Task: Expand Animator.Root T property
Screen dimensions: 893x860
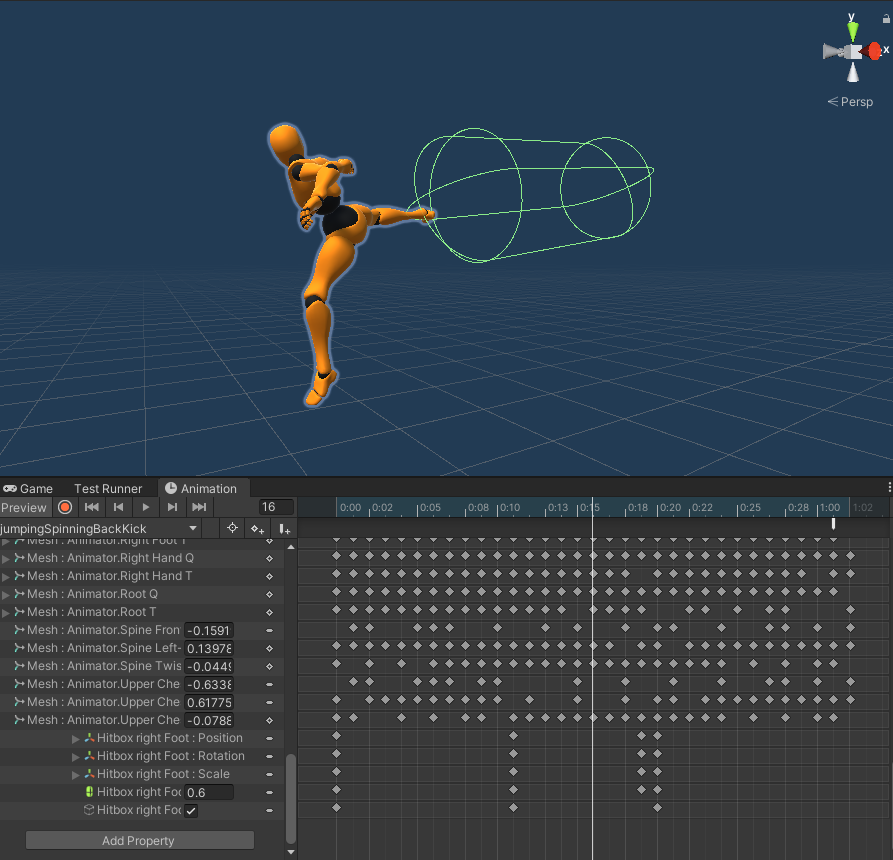Action: coord(6,612)
